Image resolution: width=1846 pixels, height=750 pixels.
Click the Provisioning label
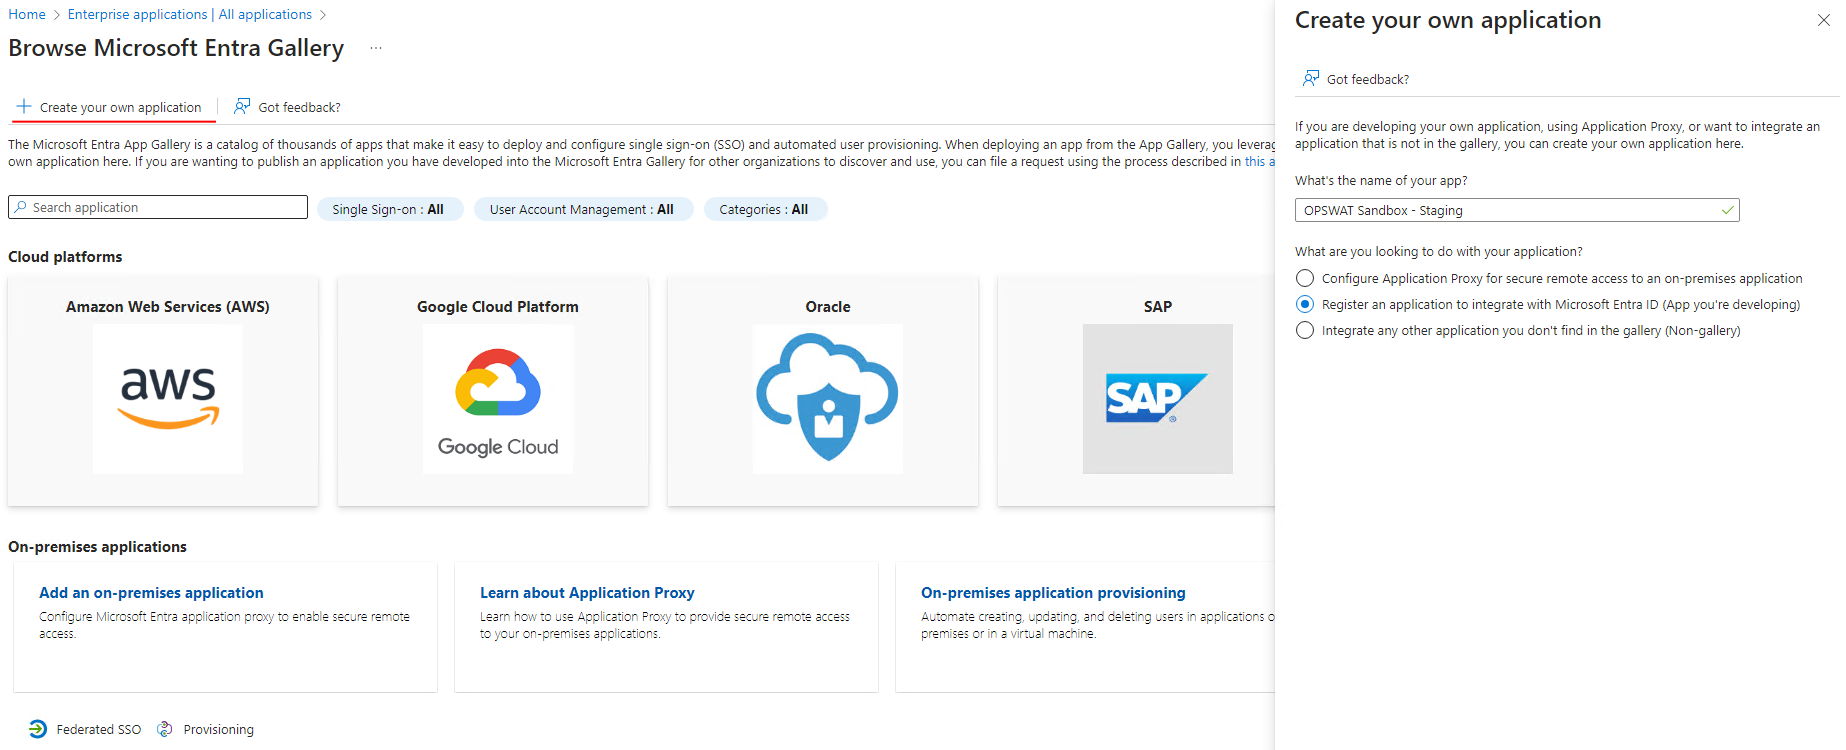pos(219,729)
